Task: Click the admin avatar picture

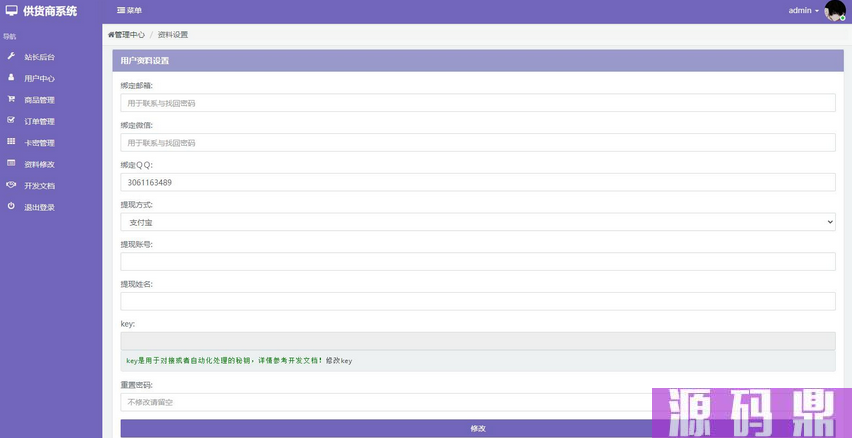Action: pos(835,10)
